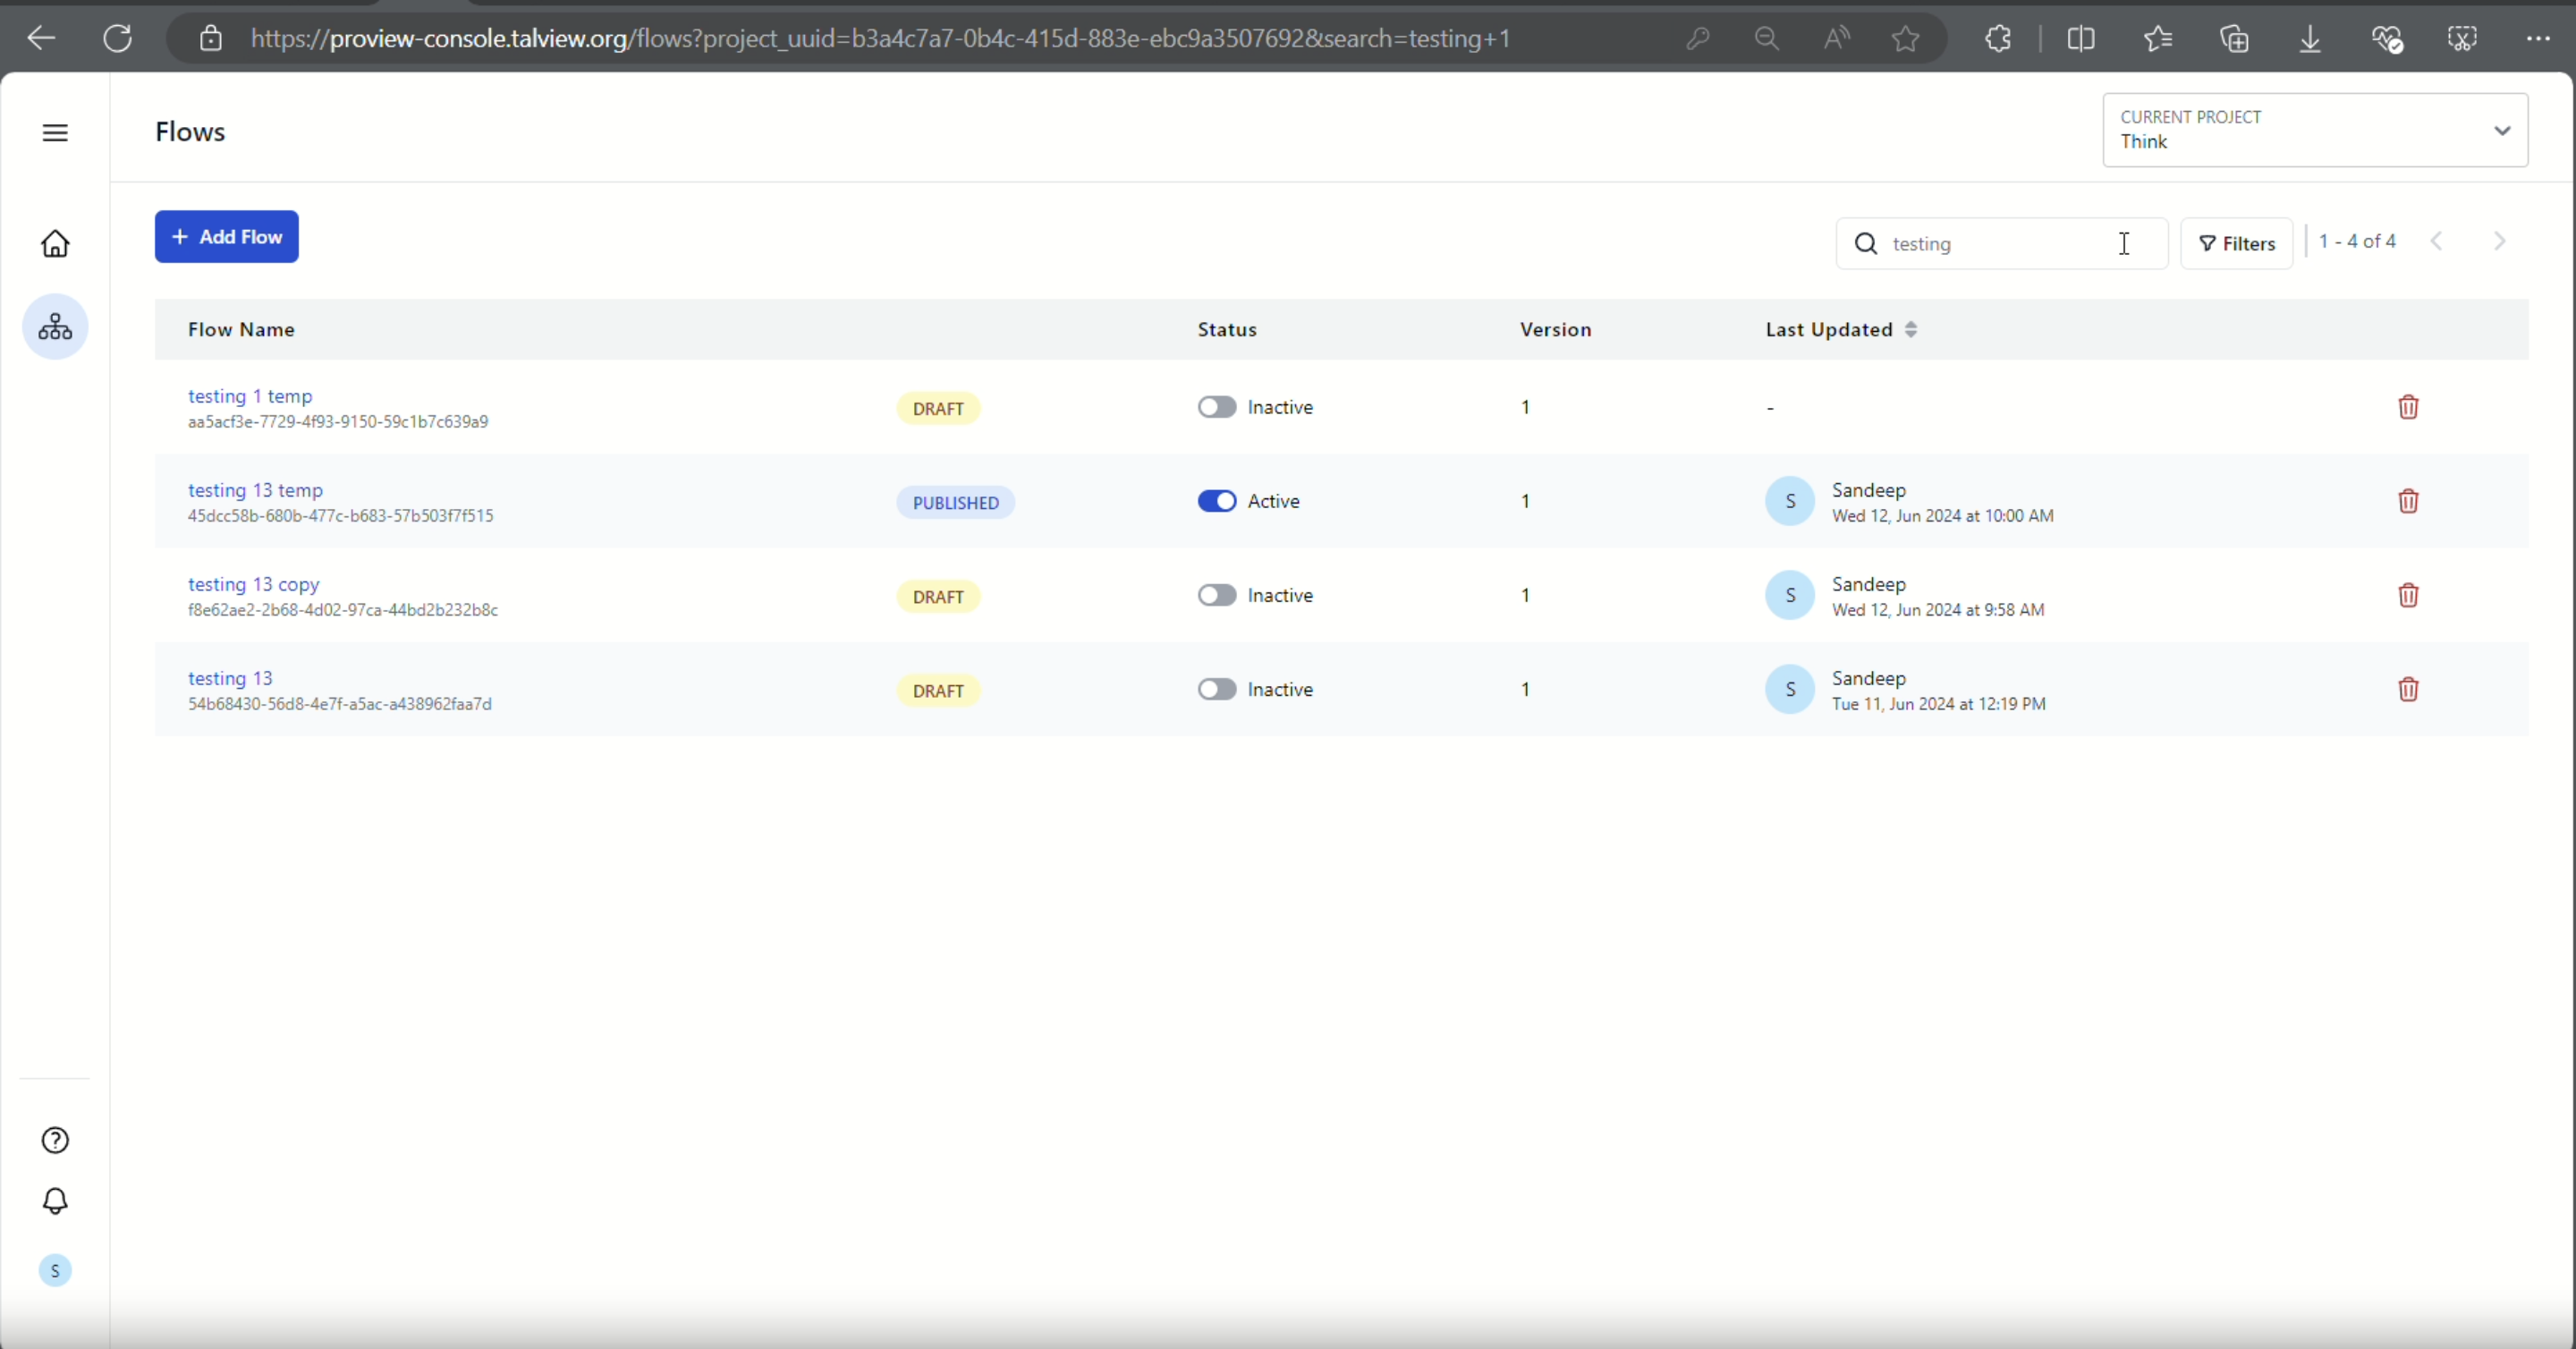Open the notifications bell icon
Image resolution: width=2576 pixels, height=1349 pixels.
(55, 1200)
